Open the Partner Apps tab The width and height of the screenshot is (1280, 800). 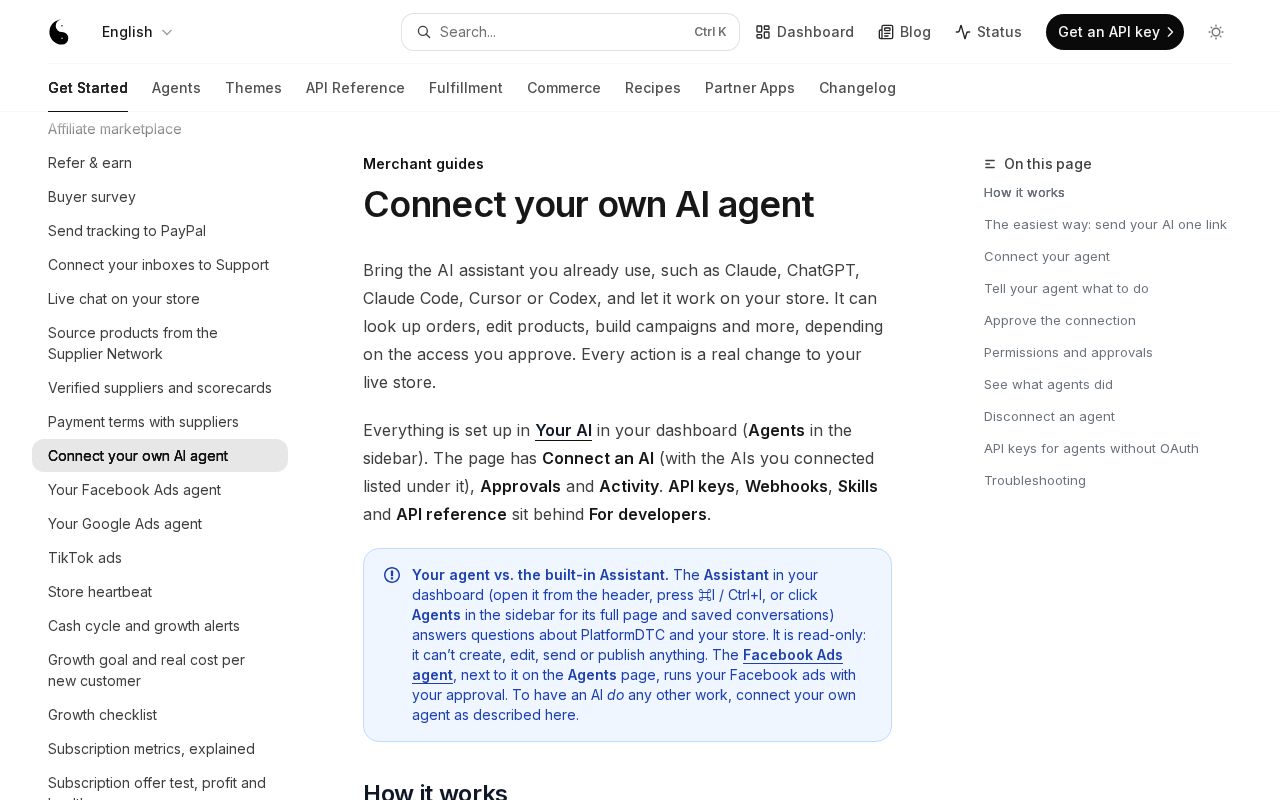tap(750, 88)
